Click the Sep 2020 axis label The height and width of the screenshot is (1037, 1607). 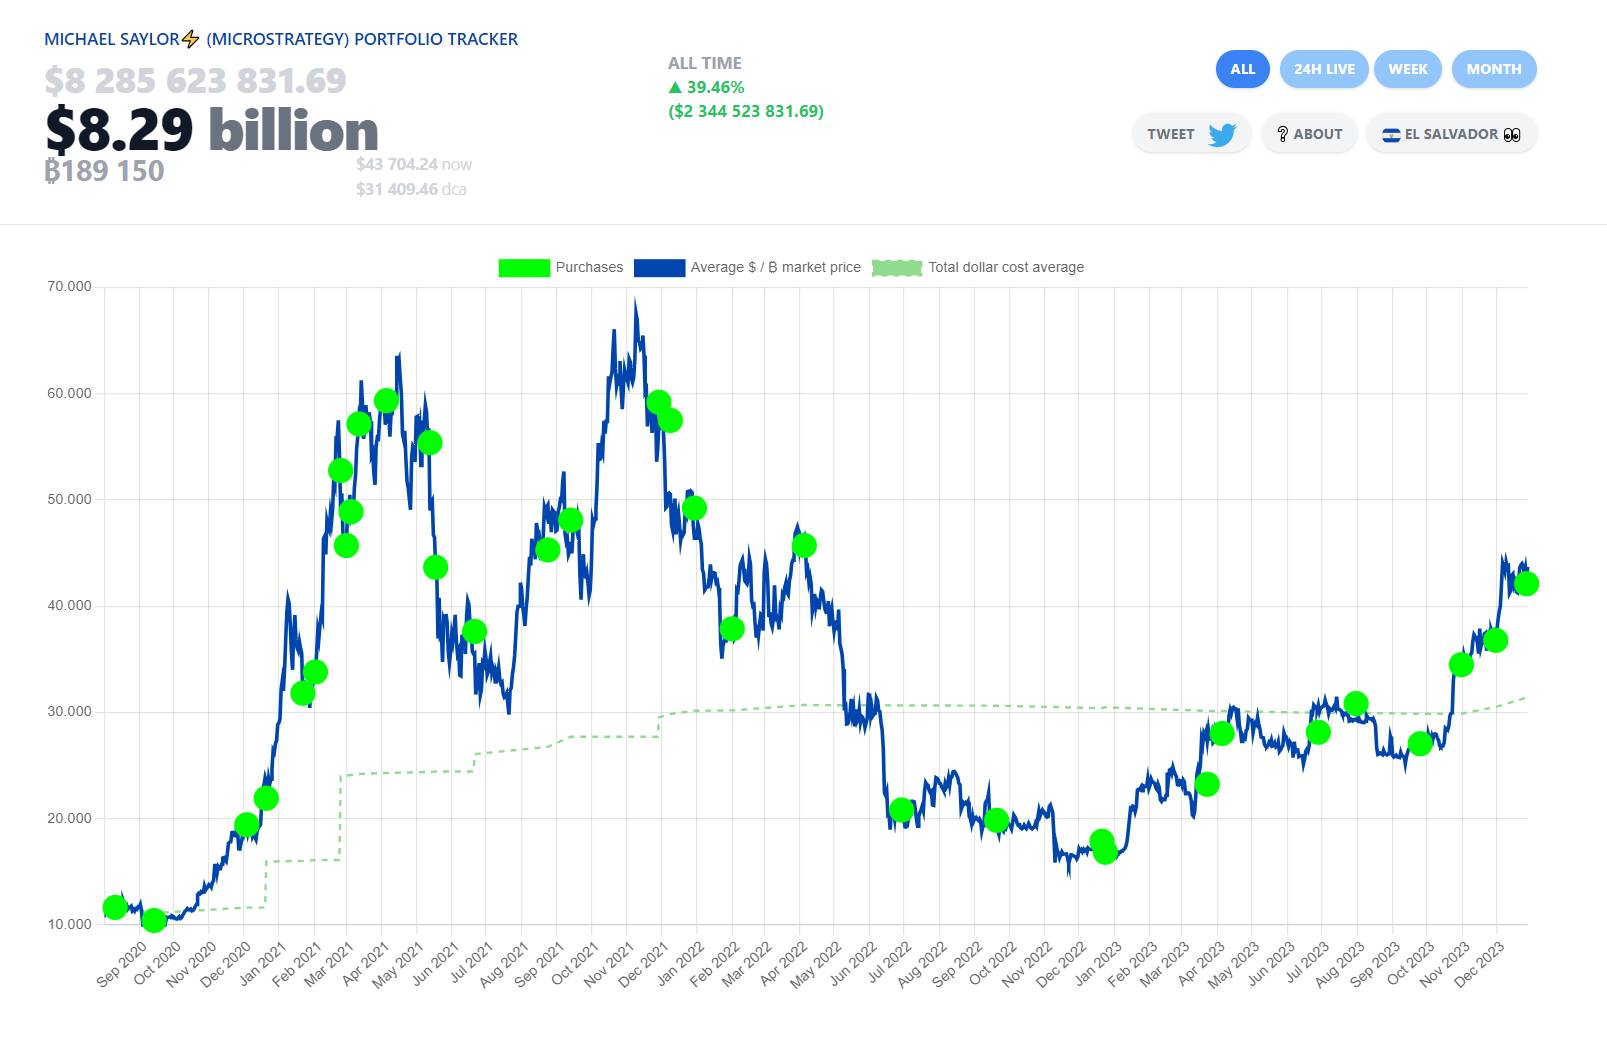pyautogui.click(x=121, y=964)
